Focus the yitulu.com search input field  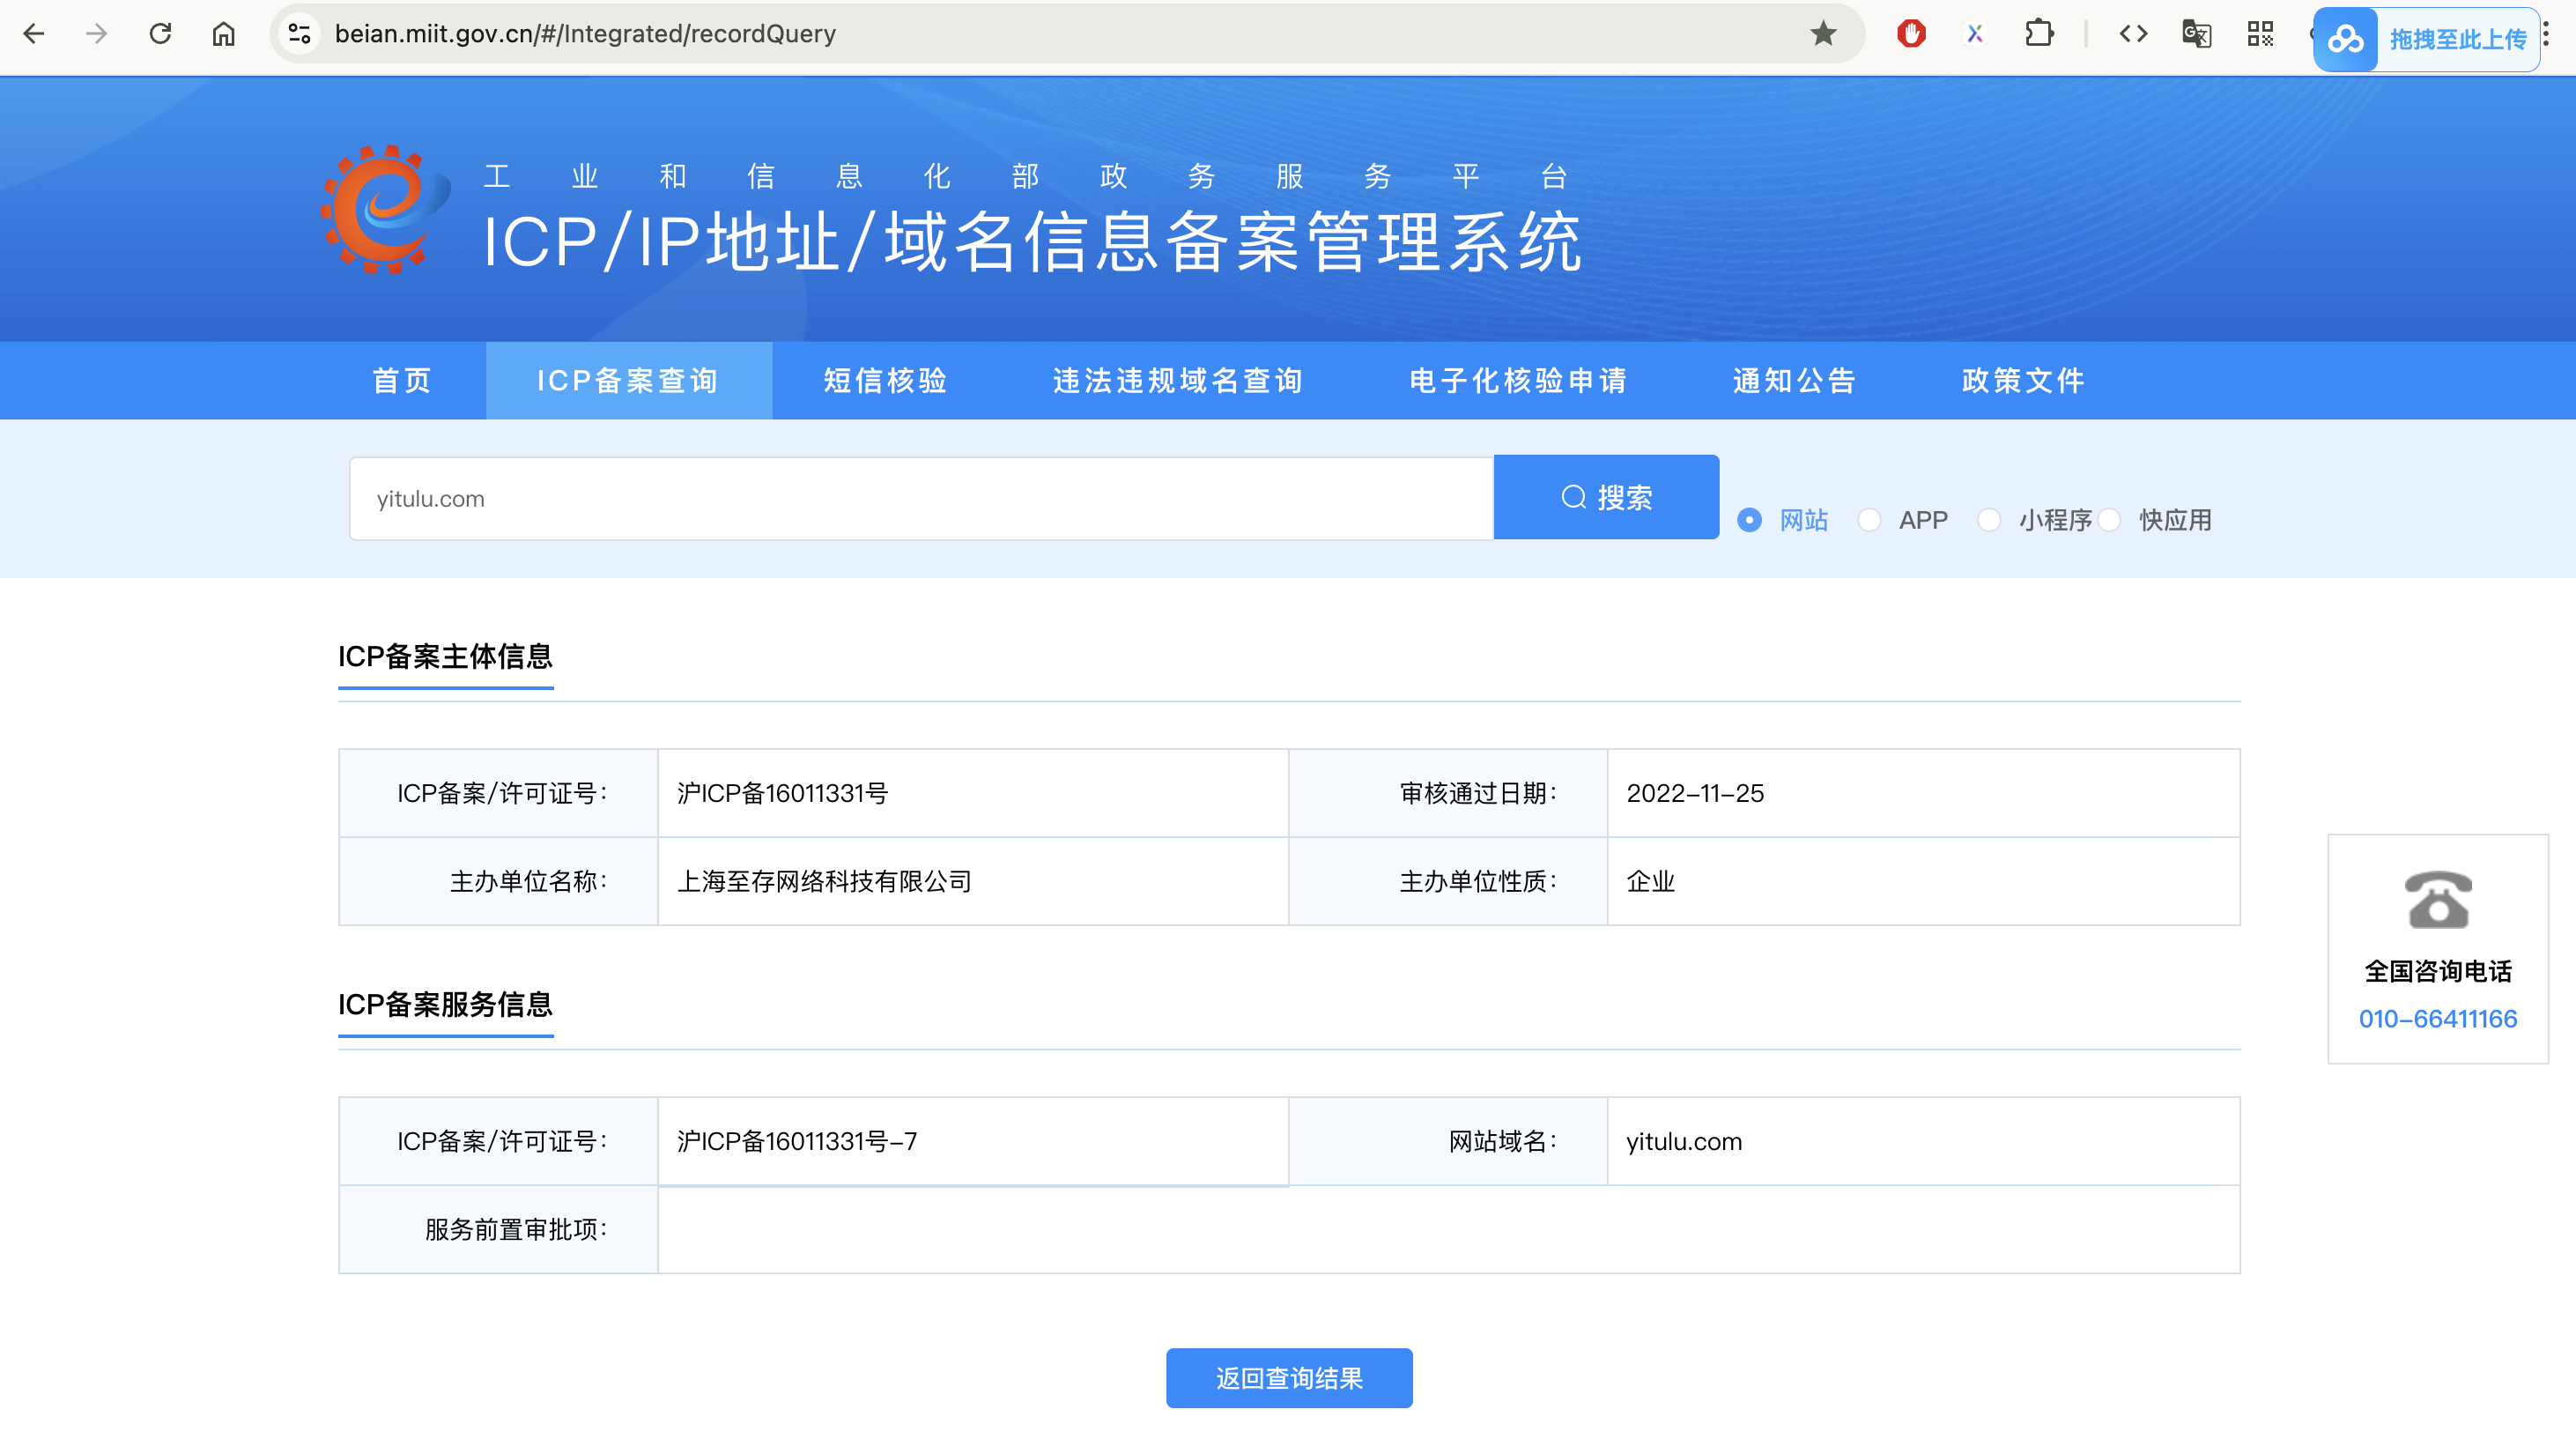click(x=920, y=498)
